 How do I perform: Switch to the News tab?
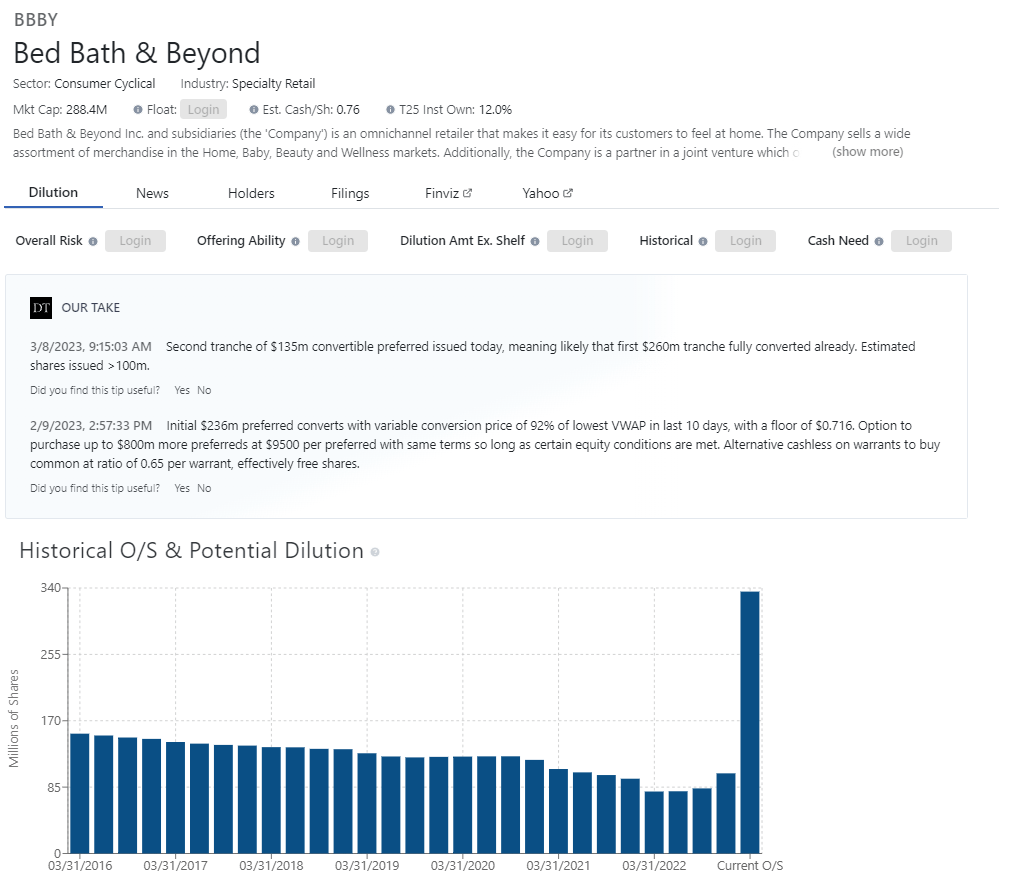[x=152, y=193]
